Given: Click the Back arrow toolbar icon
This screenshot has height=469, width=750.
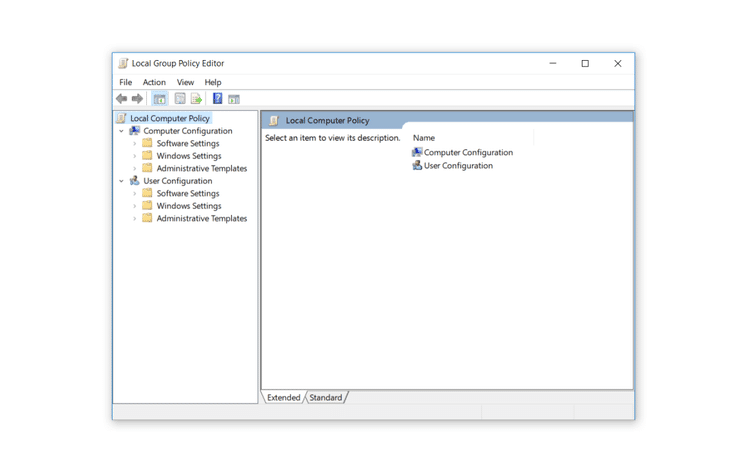Looking at the screenshot, I should point(121,99).
